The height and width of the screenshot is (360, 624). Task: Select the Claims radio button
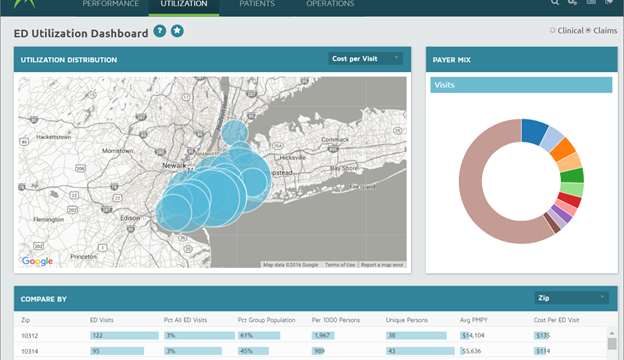(588, 30)
